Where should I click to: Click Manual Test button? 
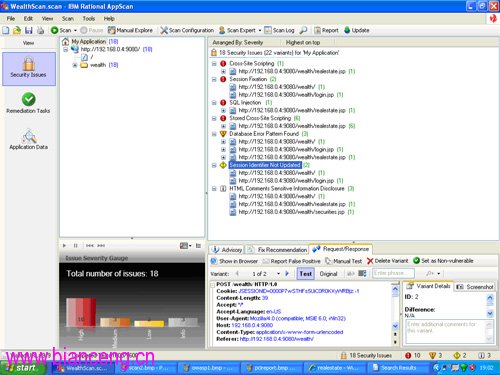pyautogui.click(x=343, y=261)
